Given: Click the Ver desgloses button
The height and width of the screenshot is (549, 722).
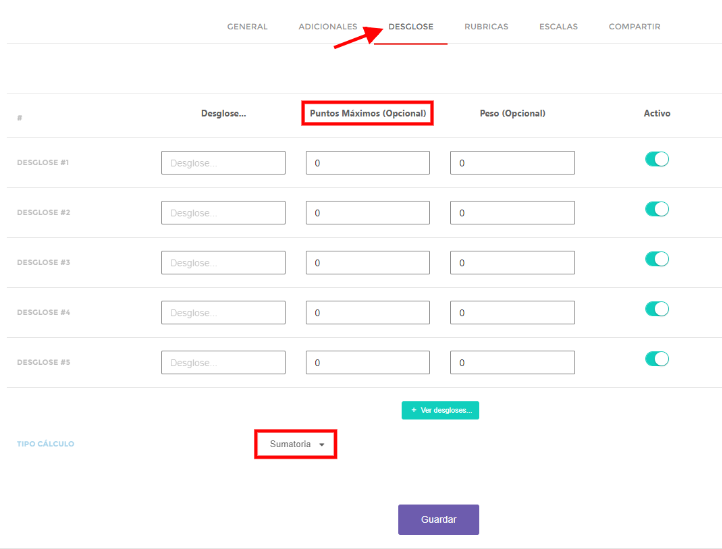Looking at the screenshot, I should pos(440,410).
